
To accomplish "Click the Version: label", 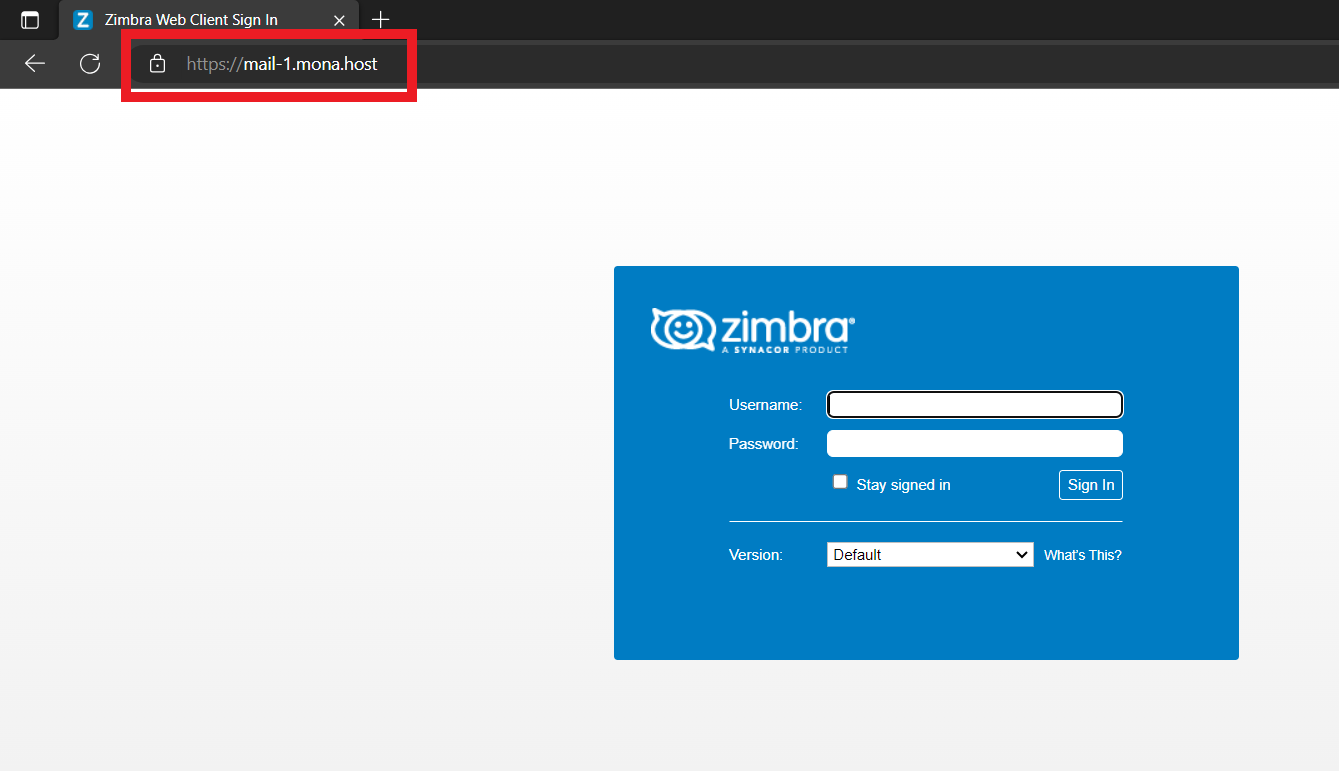I will pyautogui.click(x=756, y=555).
